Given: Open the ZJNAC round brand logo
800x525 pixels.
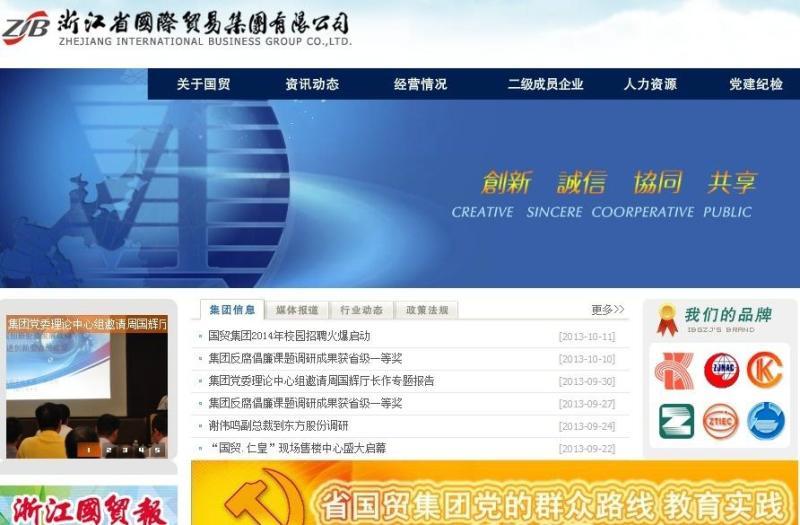Looking at the screenshot, I should (721, 370).
